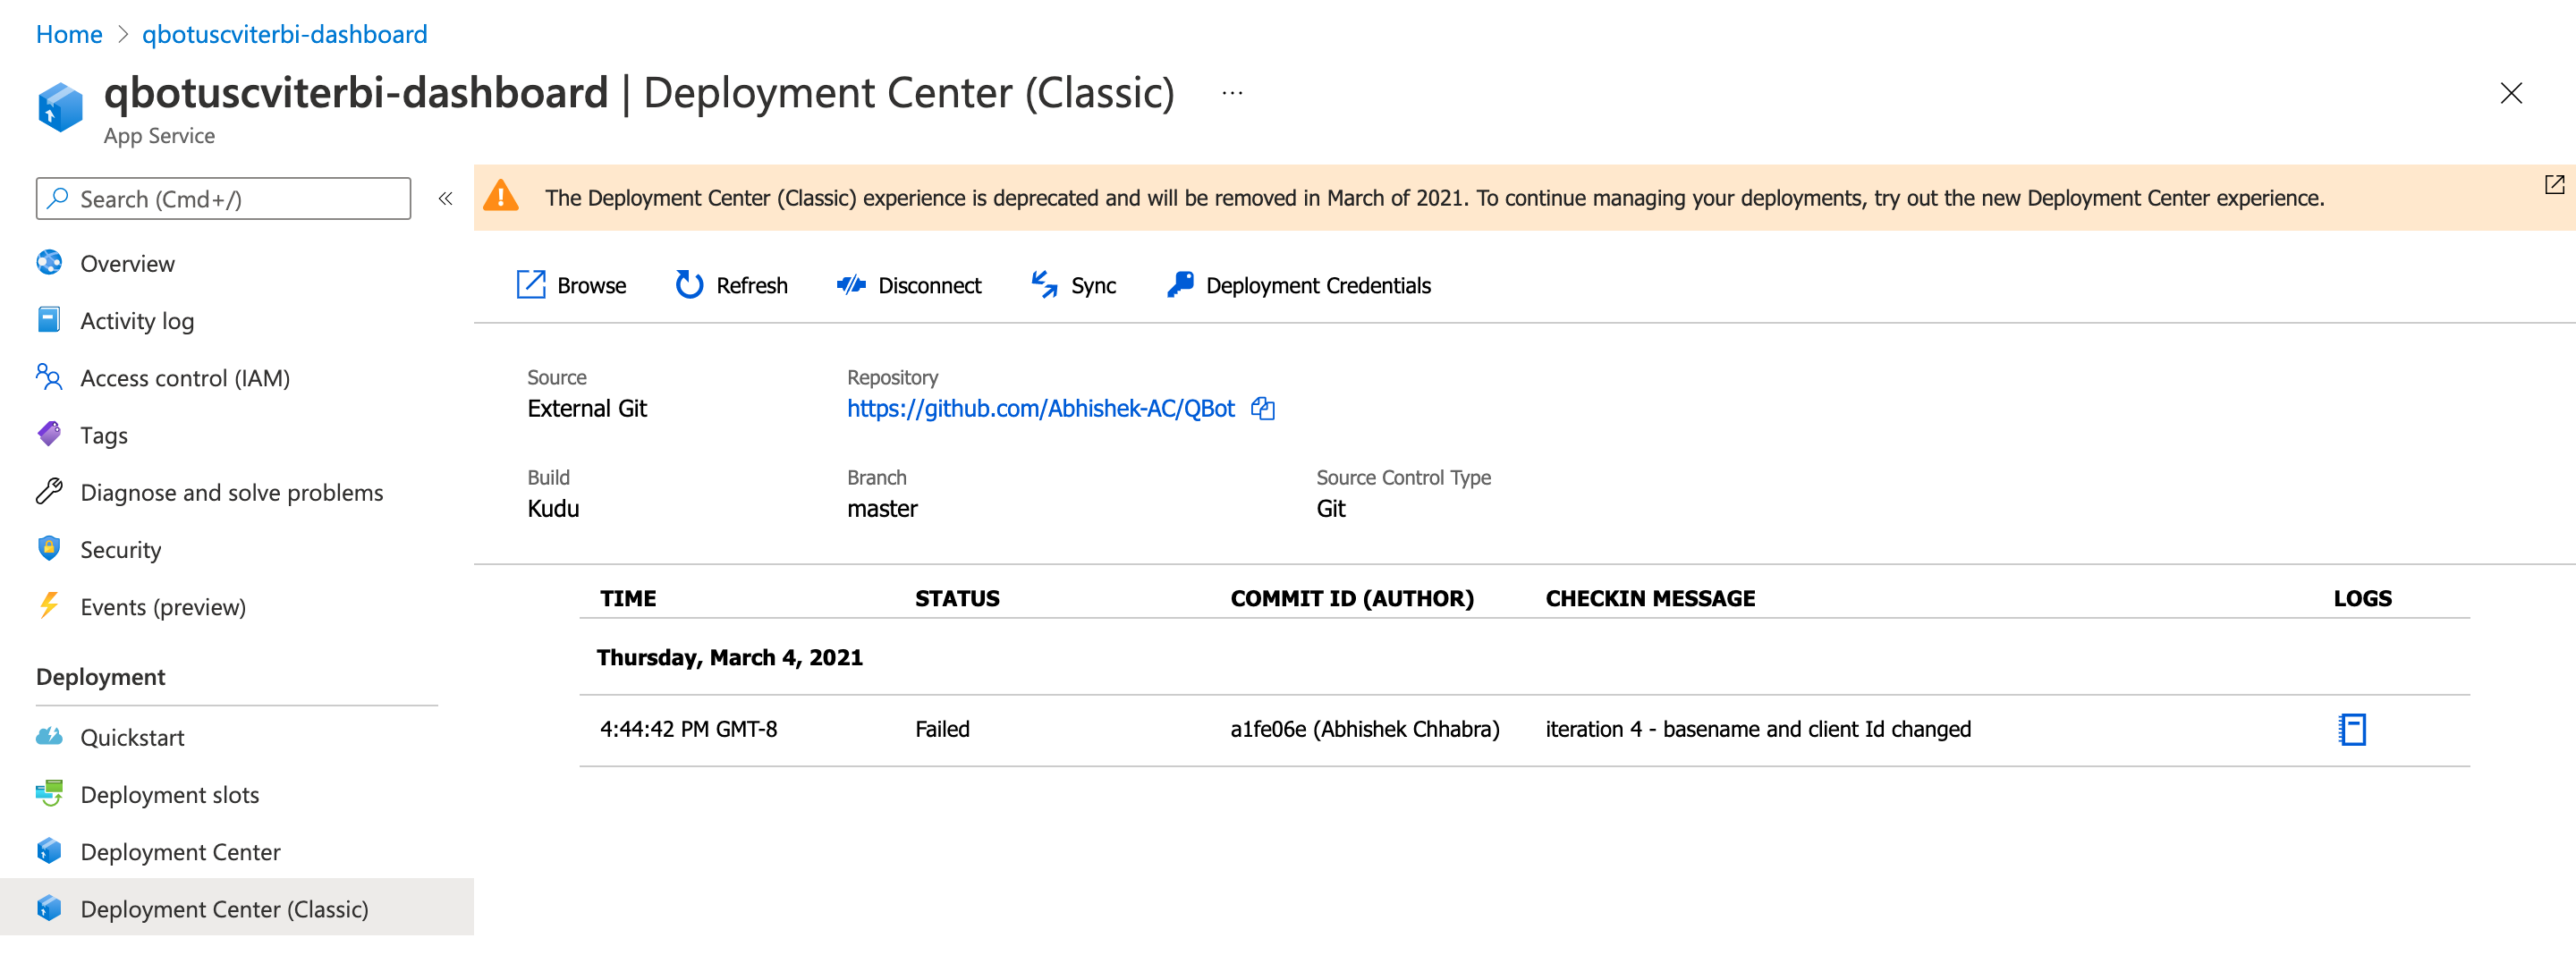Trigger the Sync icon
The image size is (2576, 955).
1044,284
